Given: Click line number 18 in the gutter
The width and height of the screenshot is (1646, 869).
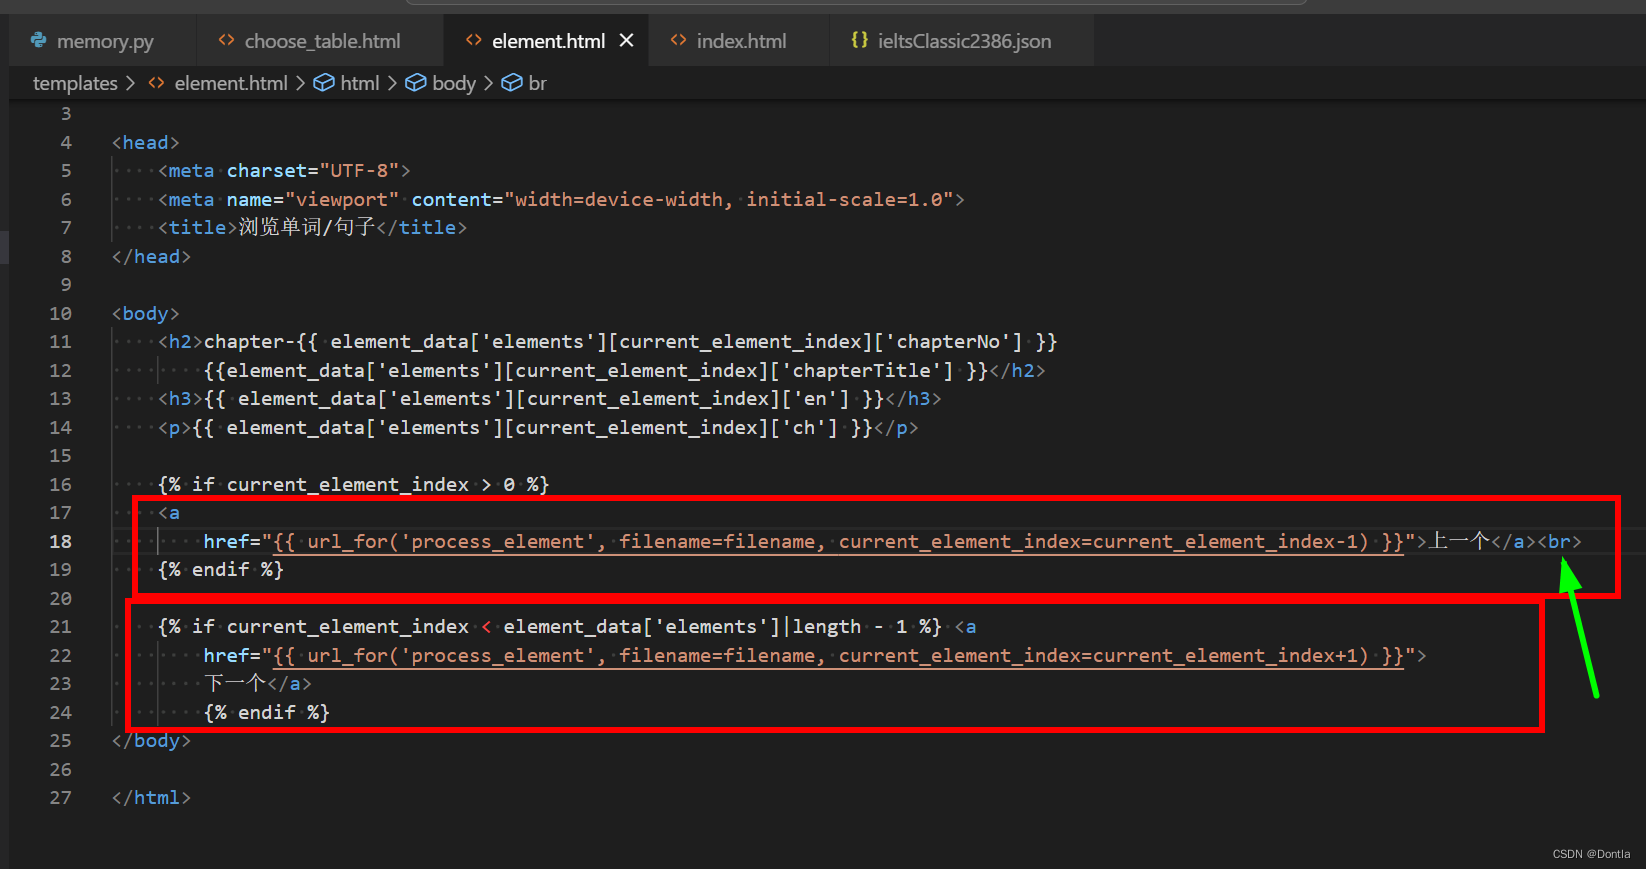Looking at the screenshot, I should click(x=60, y=541).
